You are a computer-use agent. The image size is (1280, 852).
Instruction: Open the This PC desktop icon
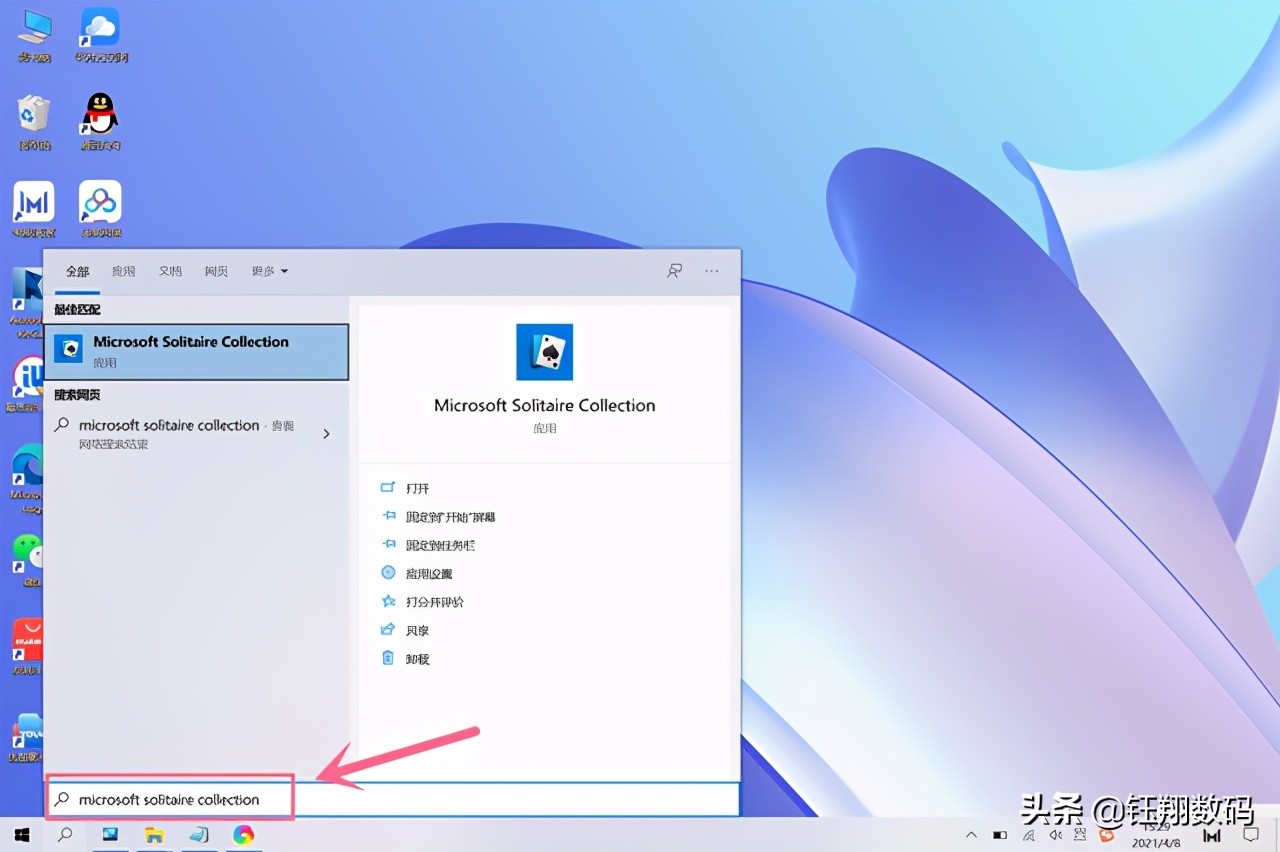tap(34, 35)
